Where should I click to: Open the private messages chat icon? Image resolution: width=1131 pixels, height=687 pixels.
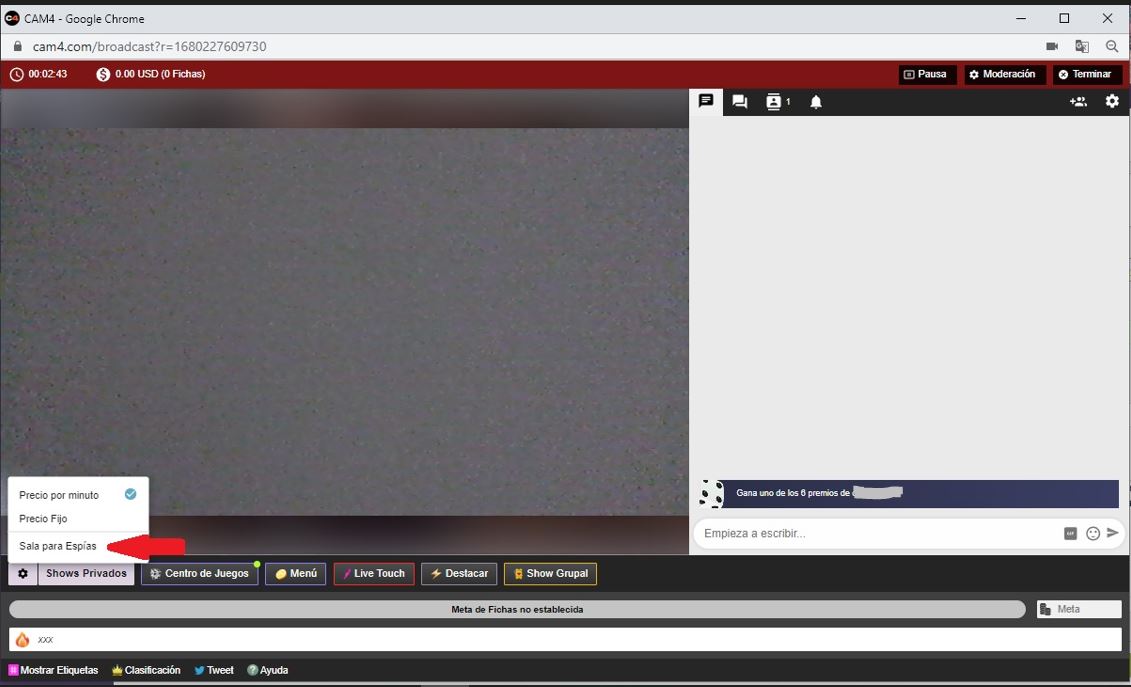pyautogui.click(x=740, y=101)
